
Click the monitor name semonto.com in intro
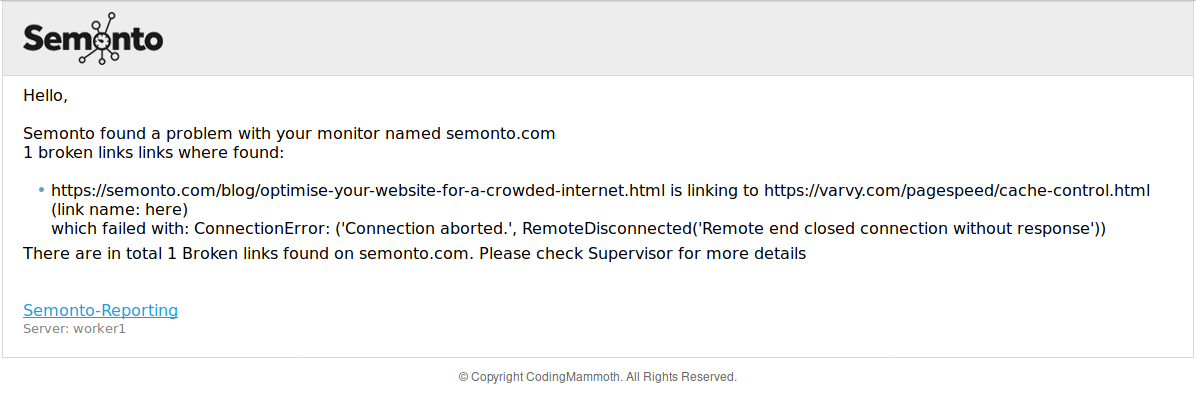point(500,134)
